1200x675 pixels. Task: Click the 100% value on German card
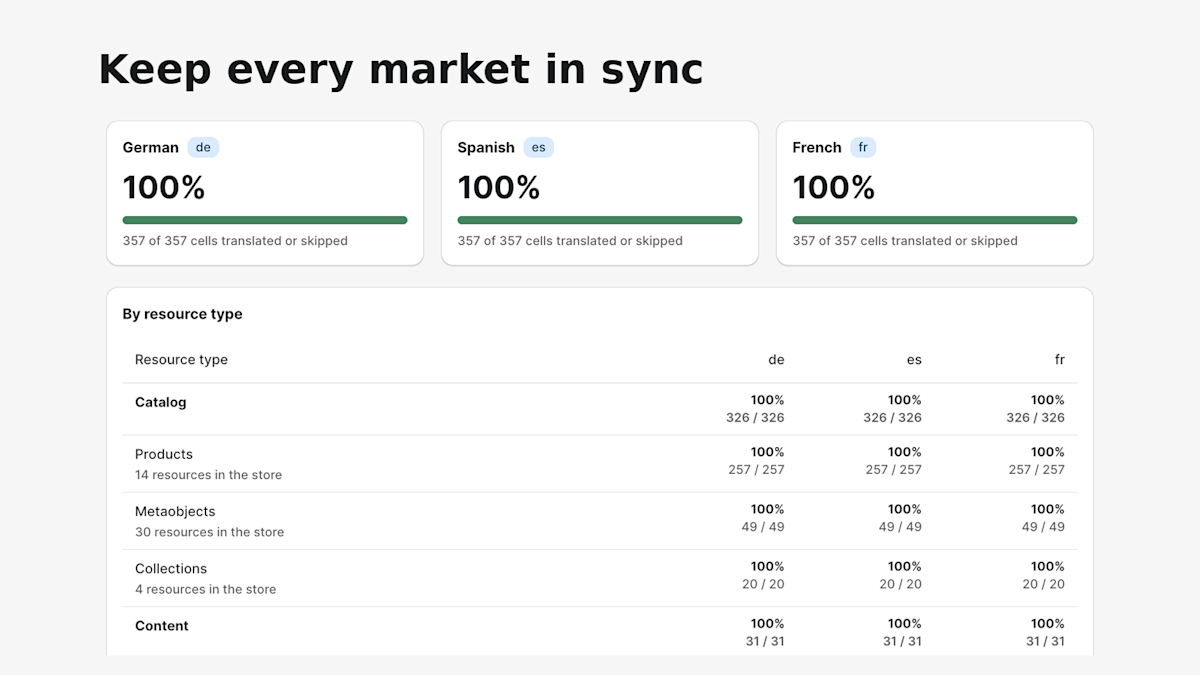pyautogui.click(x=164, y=188)
